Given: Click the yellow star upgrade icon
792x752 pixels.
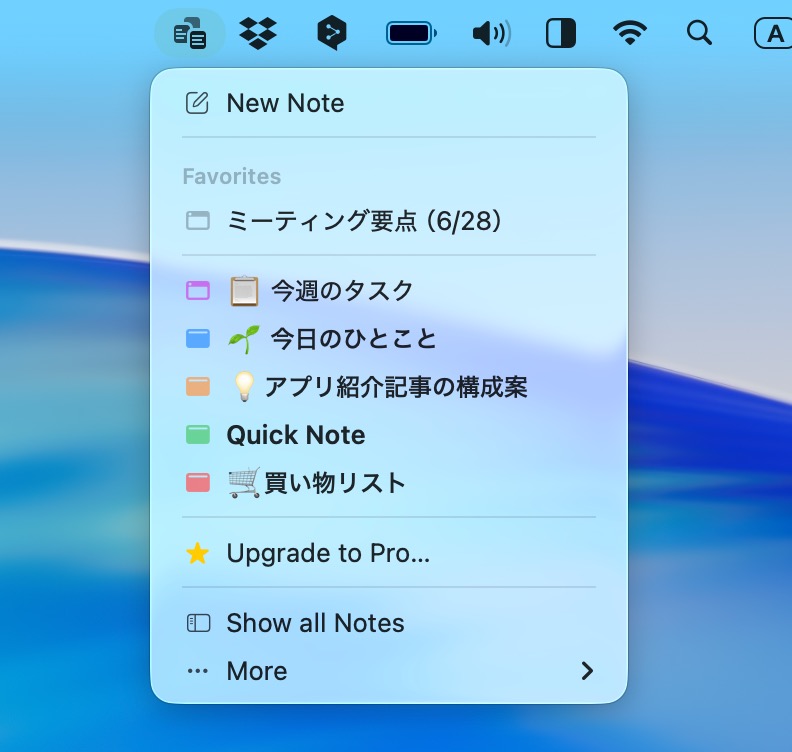Looking at the screenshot, I should coord(198,553).
